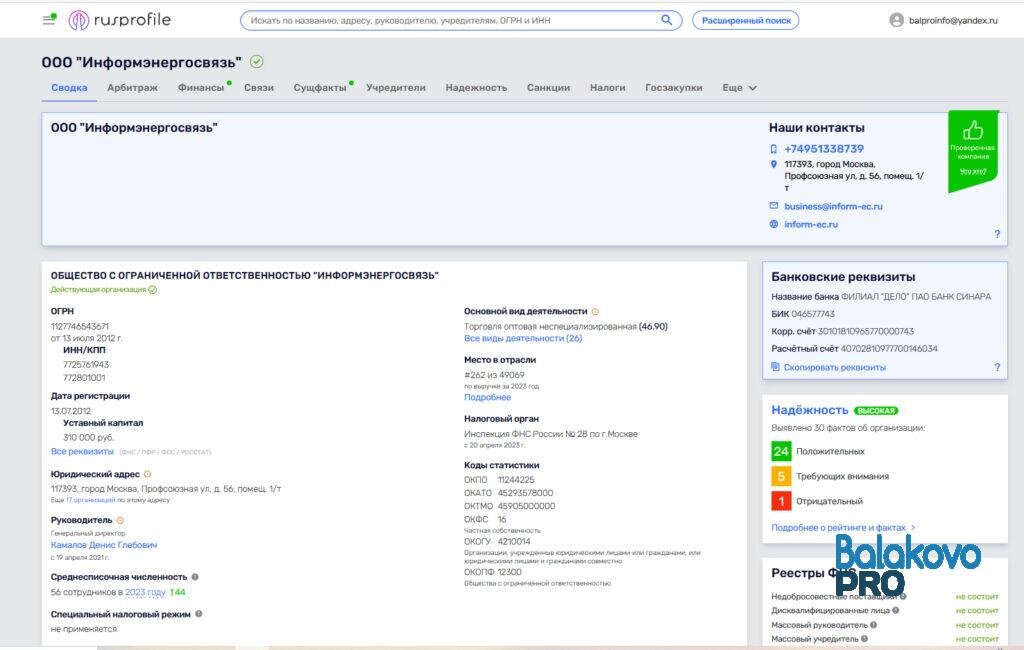Click info icon next to Дисквалифицированные лица
Image resolution: width=1024 pixels, height=650 pixels.
pyautogui.click(x=895, y=610)
